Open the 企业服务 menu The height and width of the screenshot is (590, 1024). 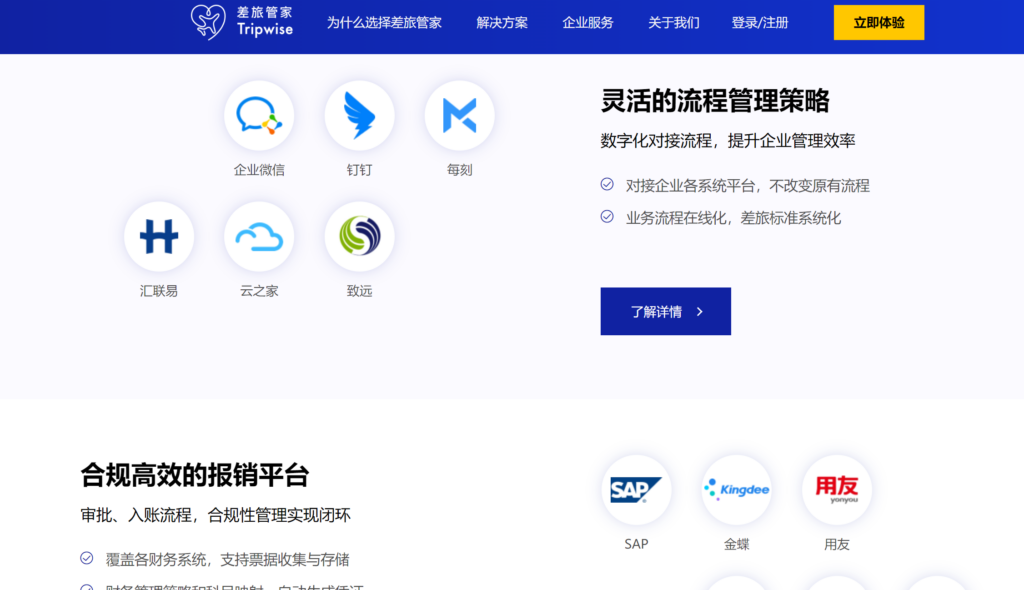point(588,23)
